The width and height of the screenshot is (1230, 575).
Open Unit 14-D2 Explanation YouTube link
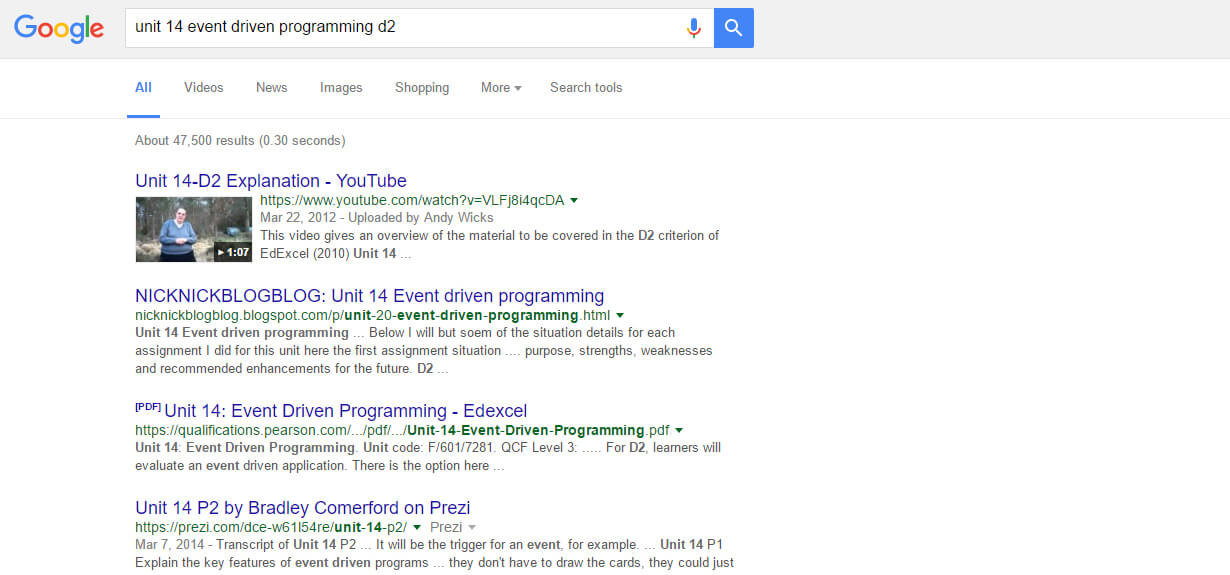click(271, 181)
